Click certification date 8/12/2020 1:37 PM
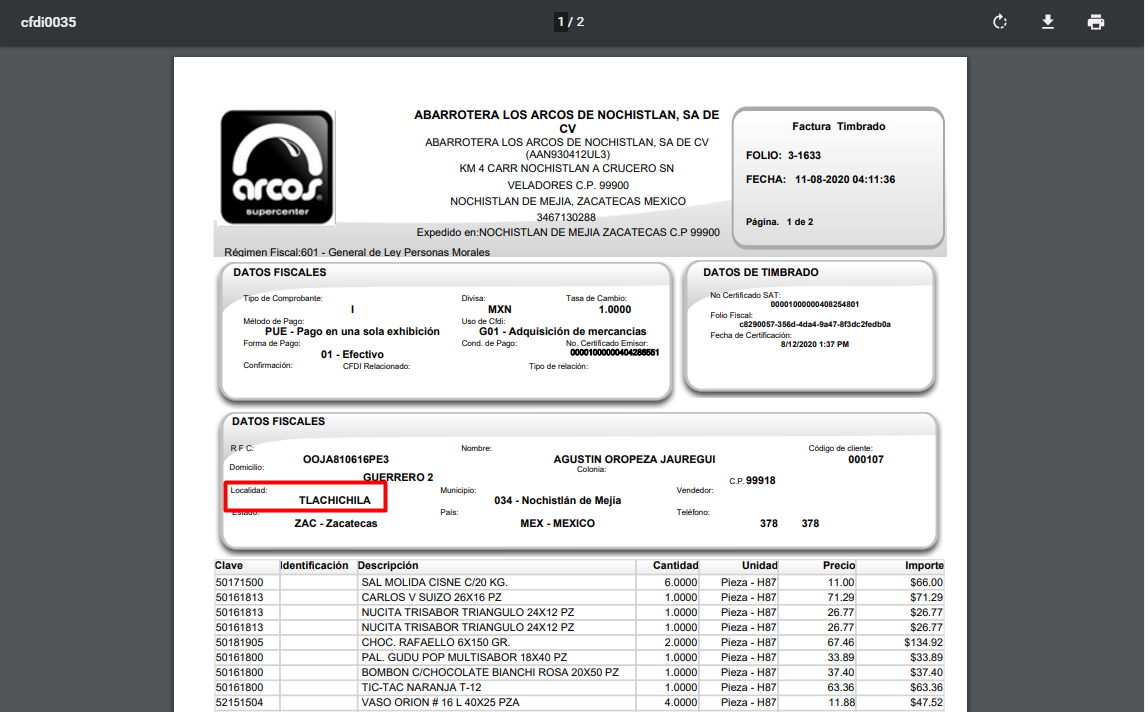Image resolution: width=1145 pixels, height=712 pixels. click(x=814, y=344)
